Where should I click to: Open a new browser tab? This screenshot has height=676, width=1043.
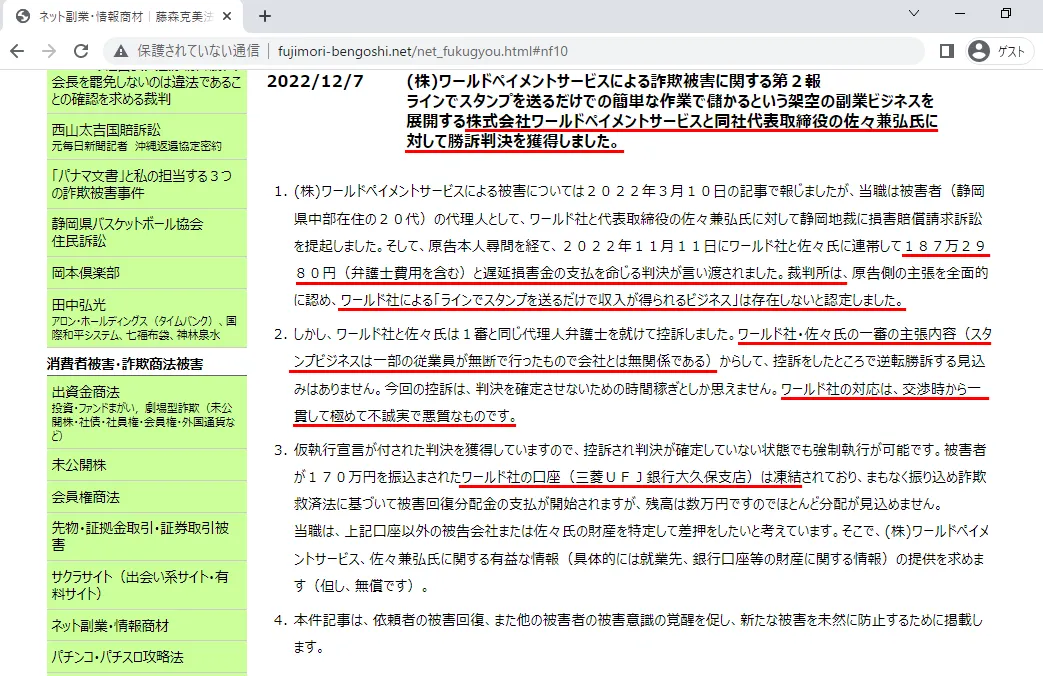coord(265,16)
